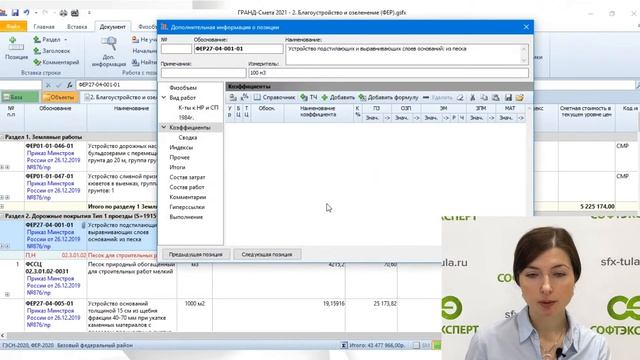Click Добавить to add a coefficient
The height and width of the screenshot is (360, 640).
[x=338, y=98]
